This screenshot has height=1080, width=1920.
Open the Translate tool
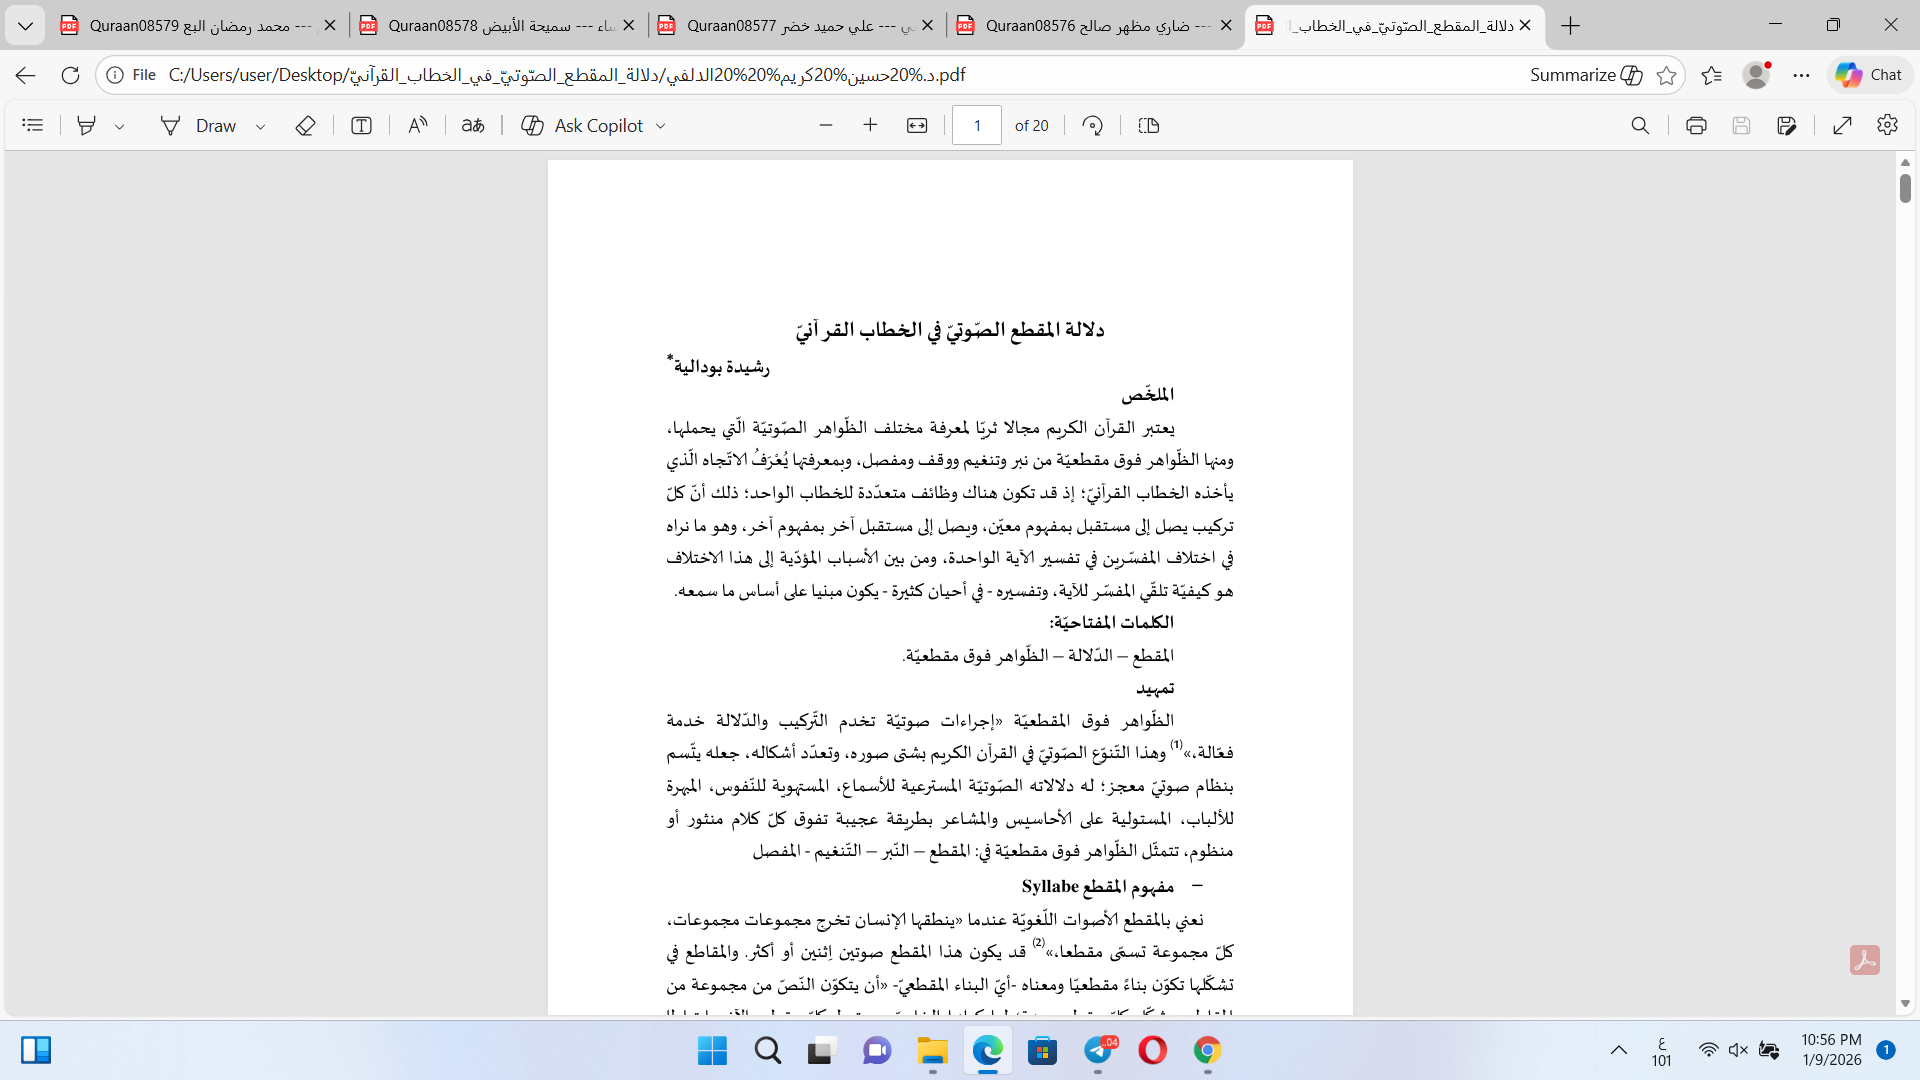472,125
